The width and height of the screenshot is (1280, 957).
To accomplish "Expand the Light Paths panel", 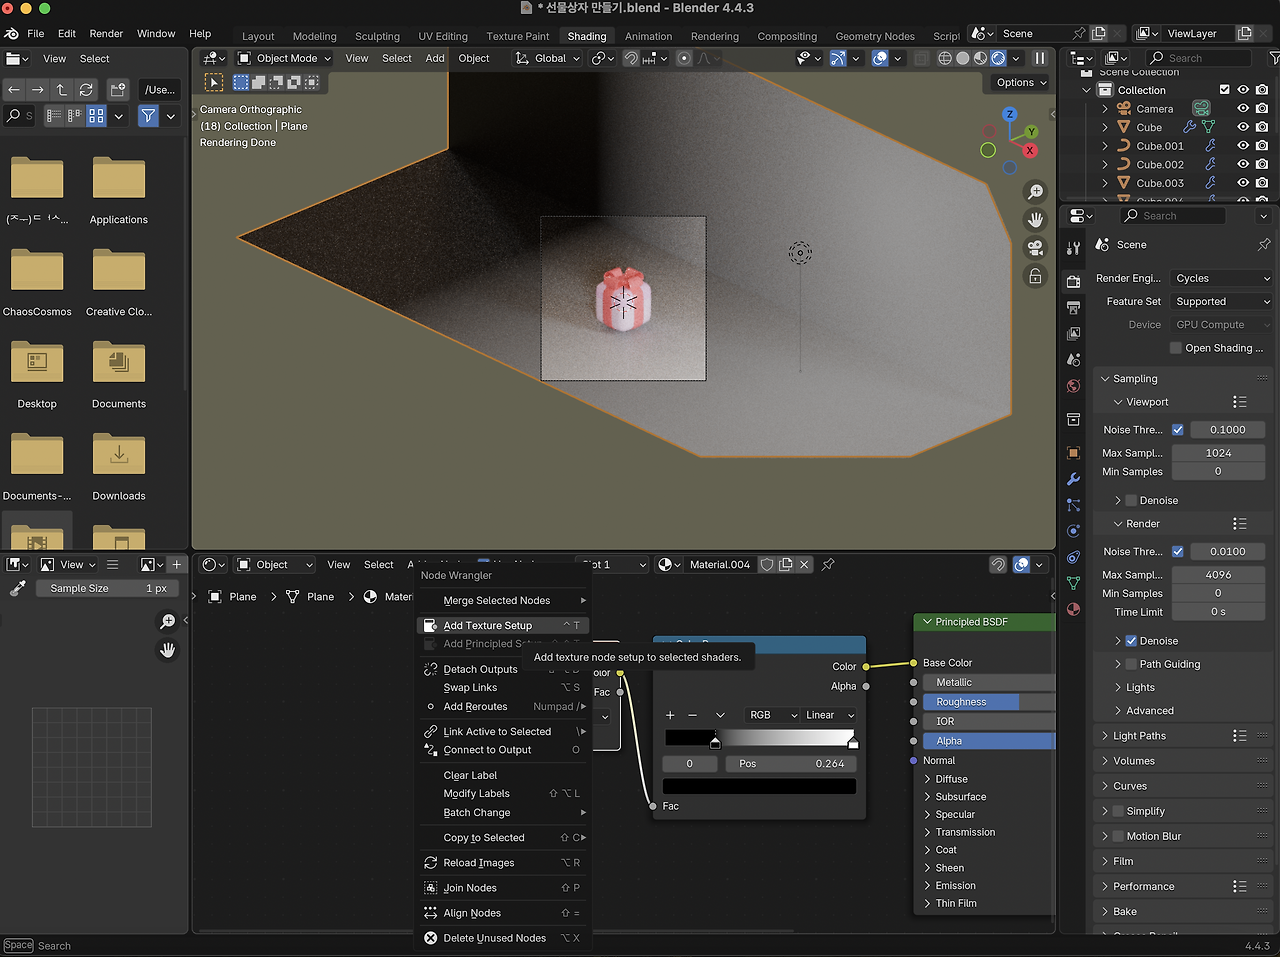I will pos(1139,736).
